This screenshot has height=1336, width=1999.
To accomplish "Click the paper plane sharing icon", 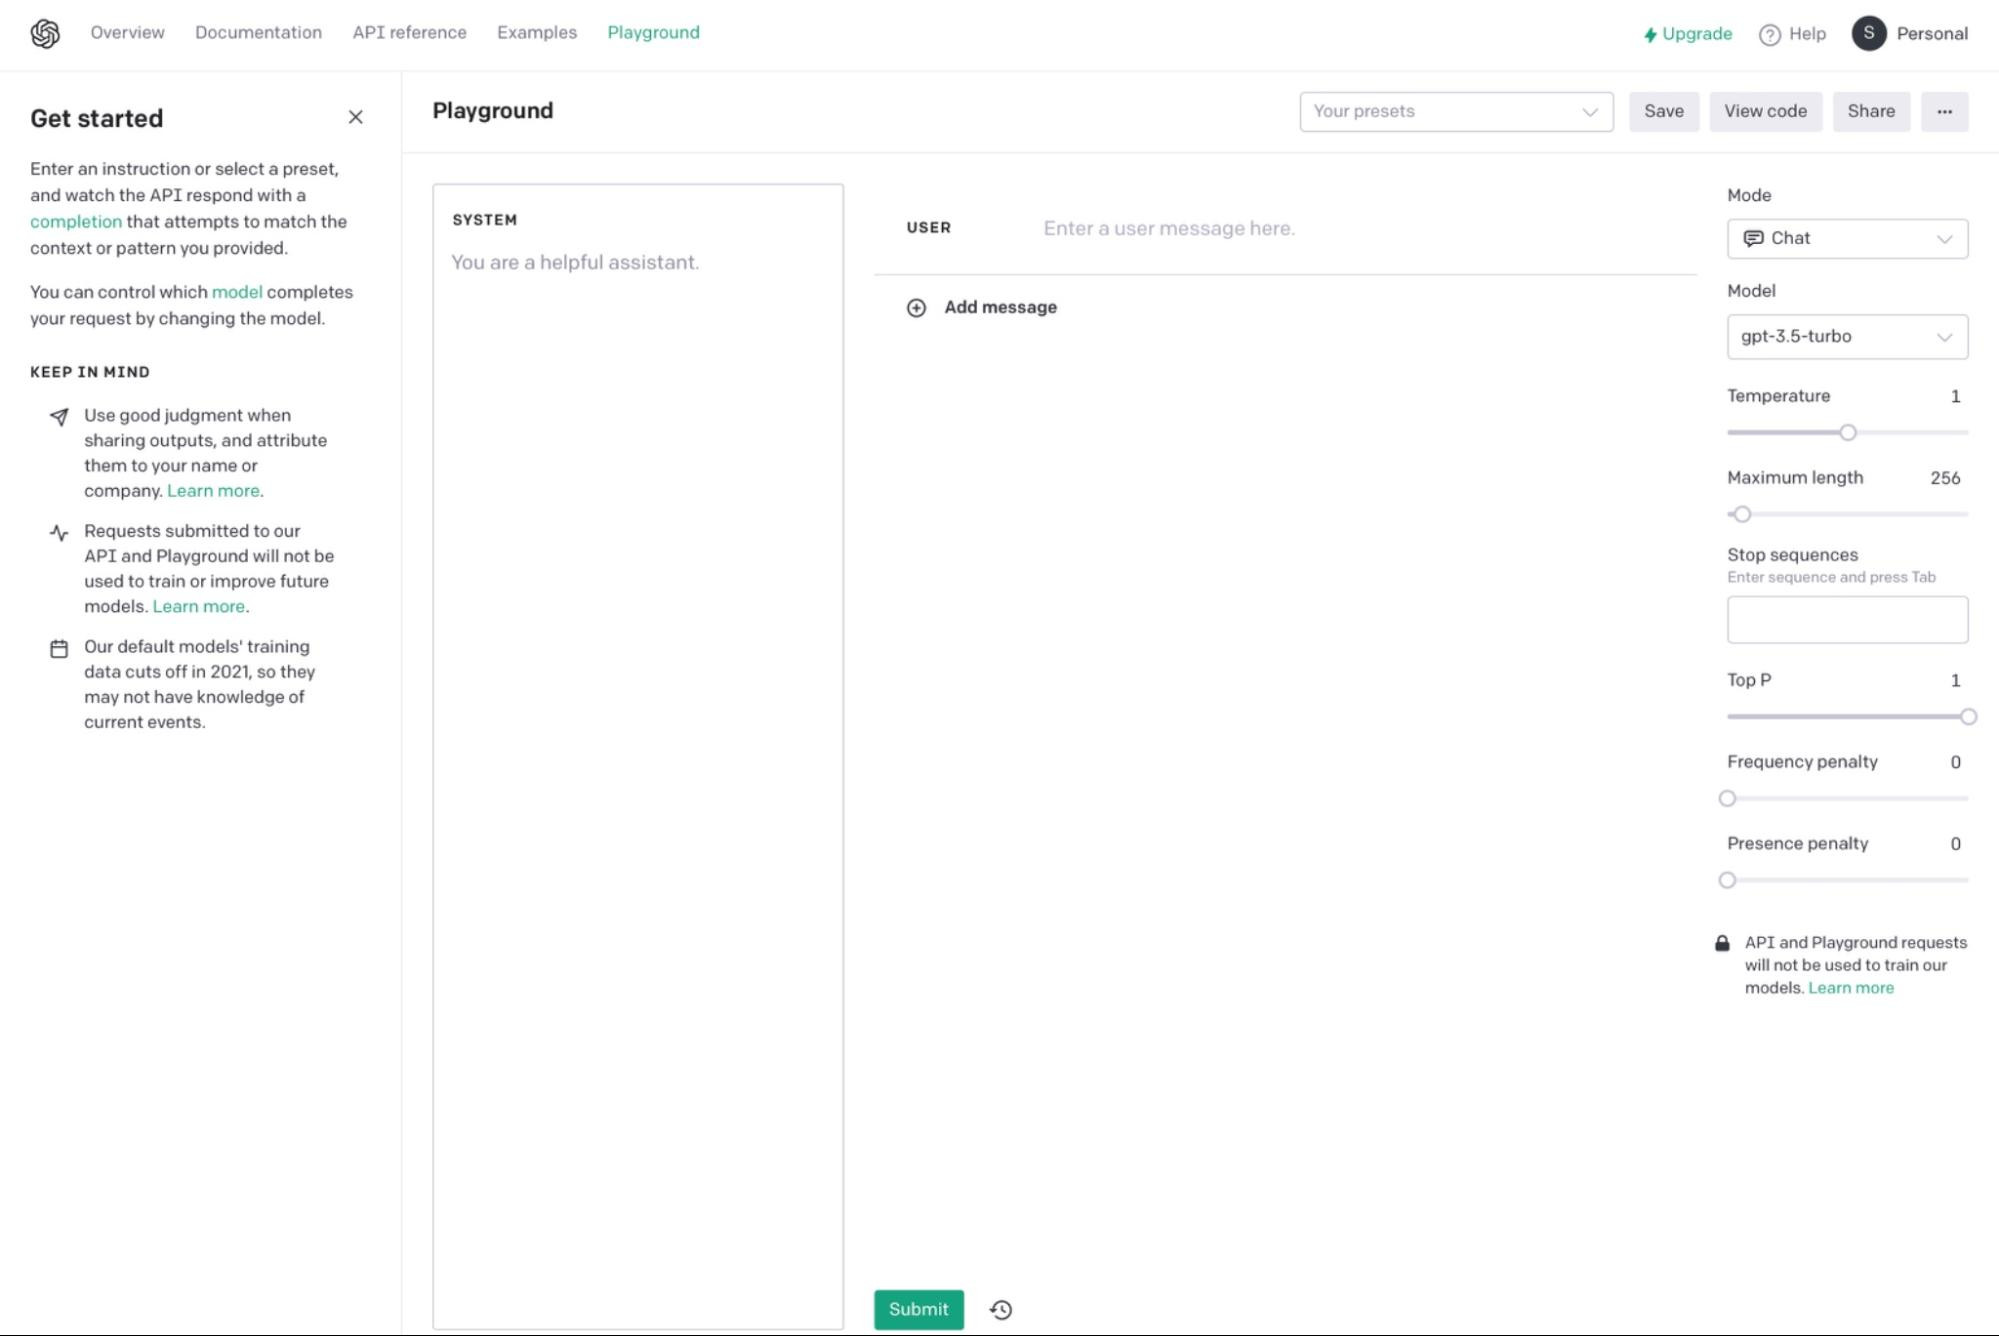I will (x=59, y=416).
